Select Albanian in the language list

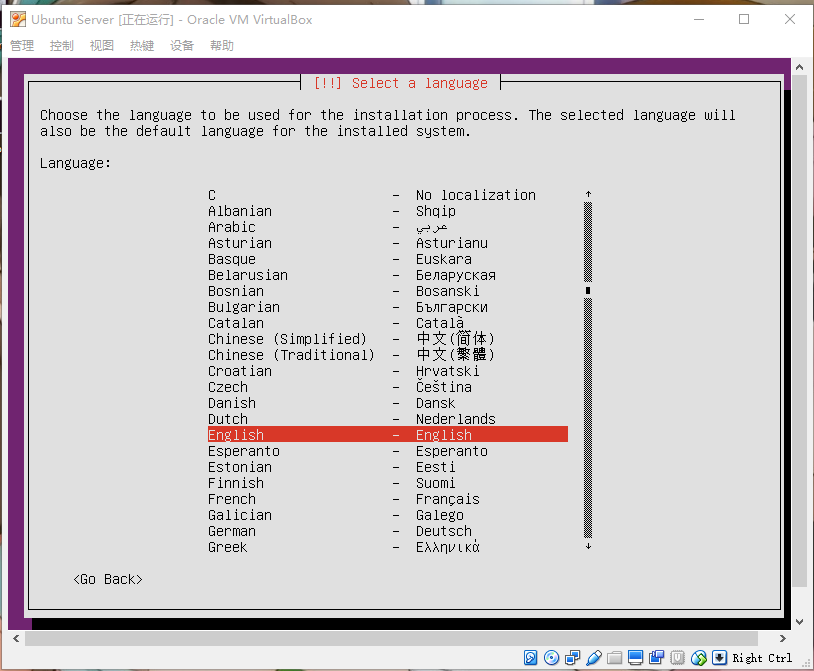pyautogui.click(x=388, y=211)
